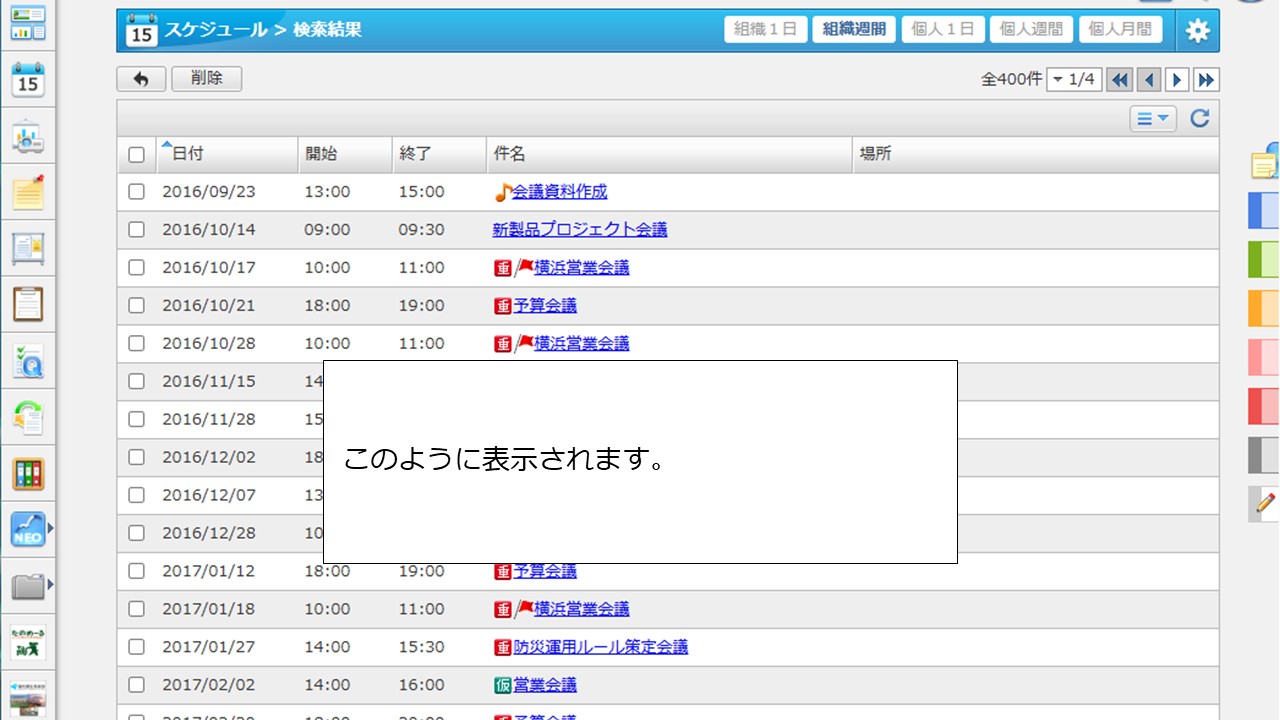Click the back arrow button
Image resolution: width=1280 pixels, height=720 pixels.
pos(141,79)
